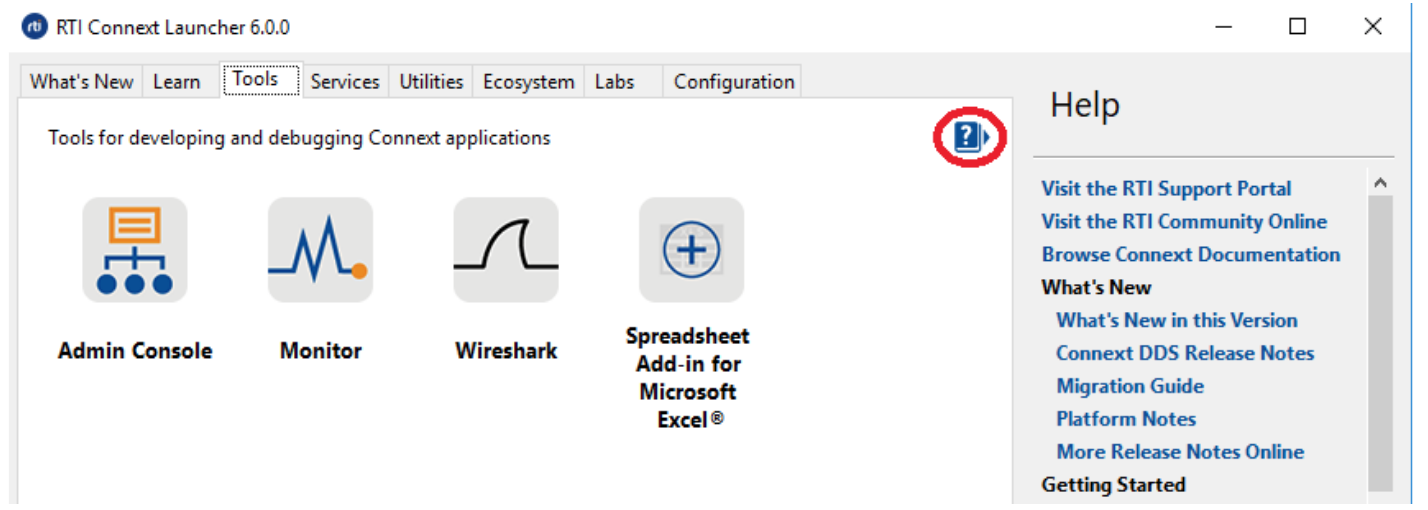Switch to the What's New tab
Viewport: 1428px width, 510px height.
[x=81, y=82]
